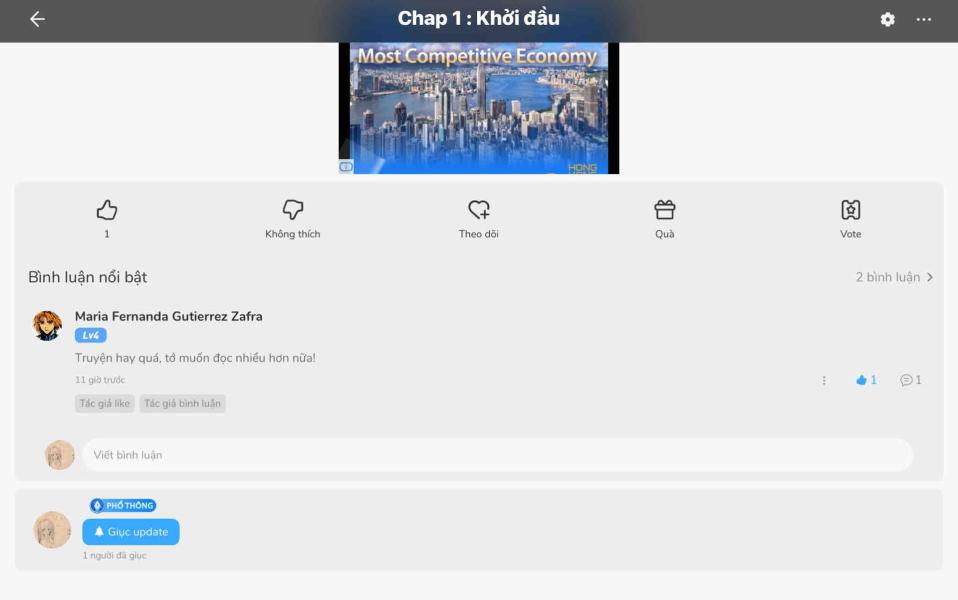Like the chapter with thumbs-up icon
Image resolution: width=958 pixels, height=600 pixels.
(107, 210)
